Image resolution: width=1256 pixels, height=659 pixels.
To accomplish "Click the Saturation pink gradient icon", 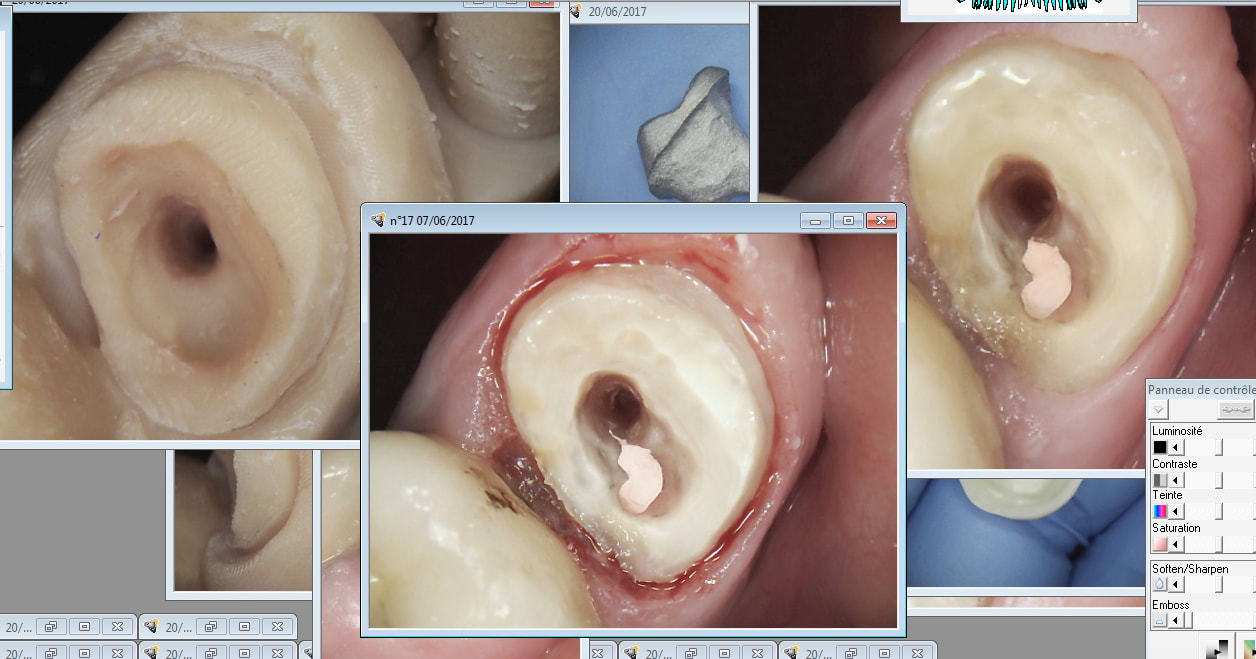I will click(1160, 544).
